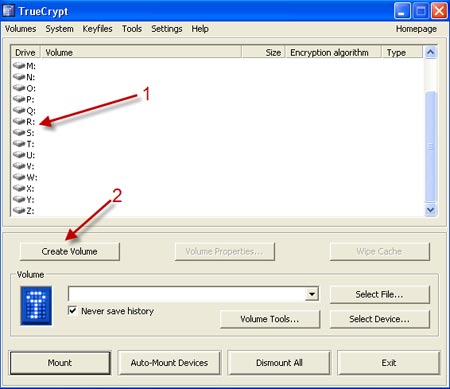
Task: Click the drive icon next to U:
Action: [19, 155]
